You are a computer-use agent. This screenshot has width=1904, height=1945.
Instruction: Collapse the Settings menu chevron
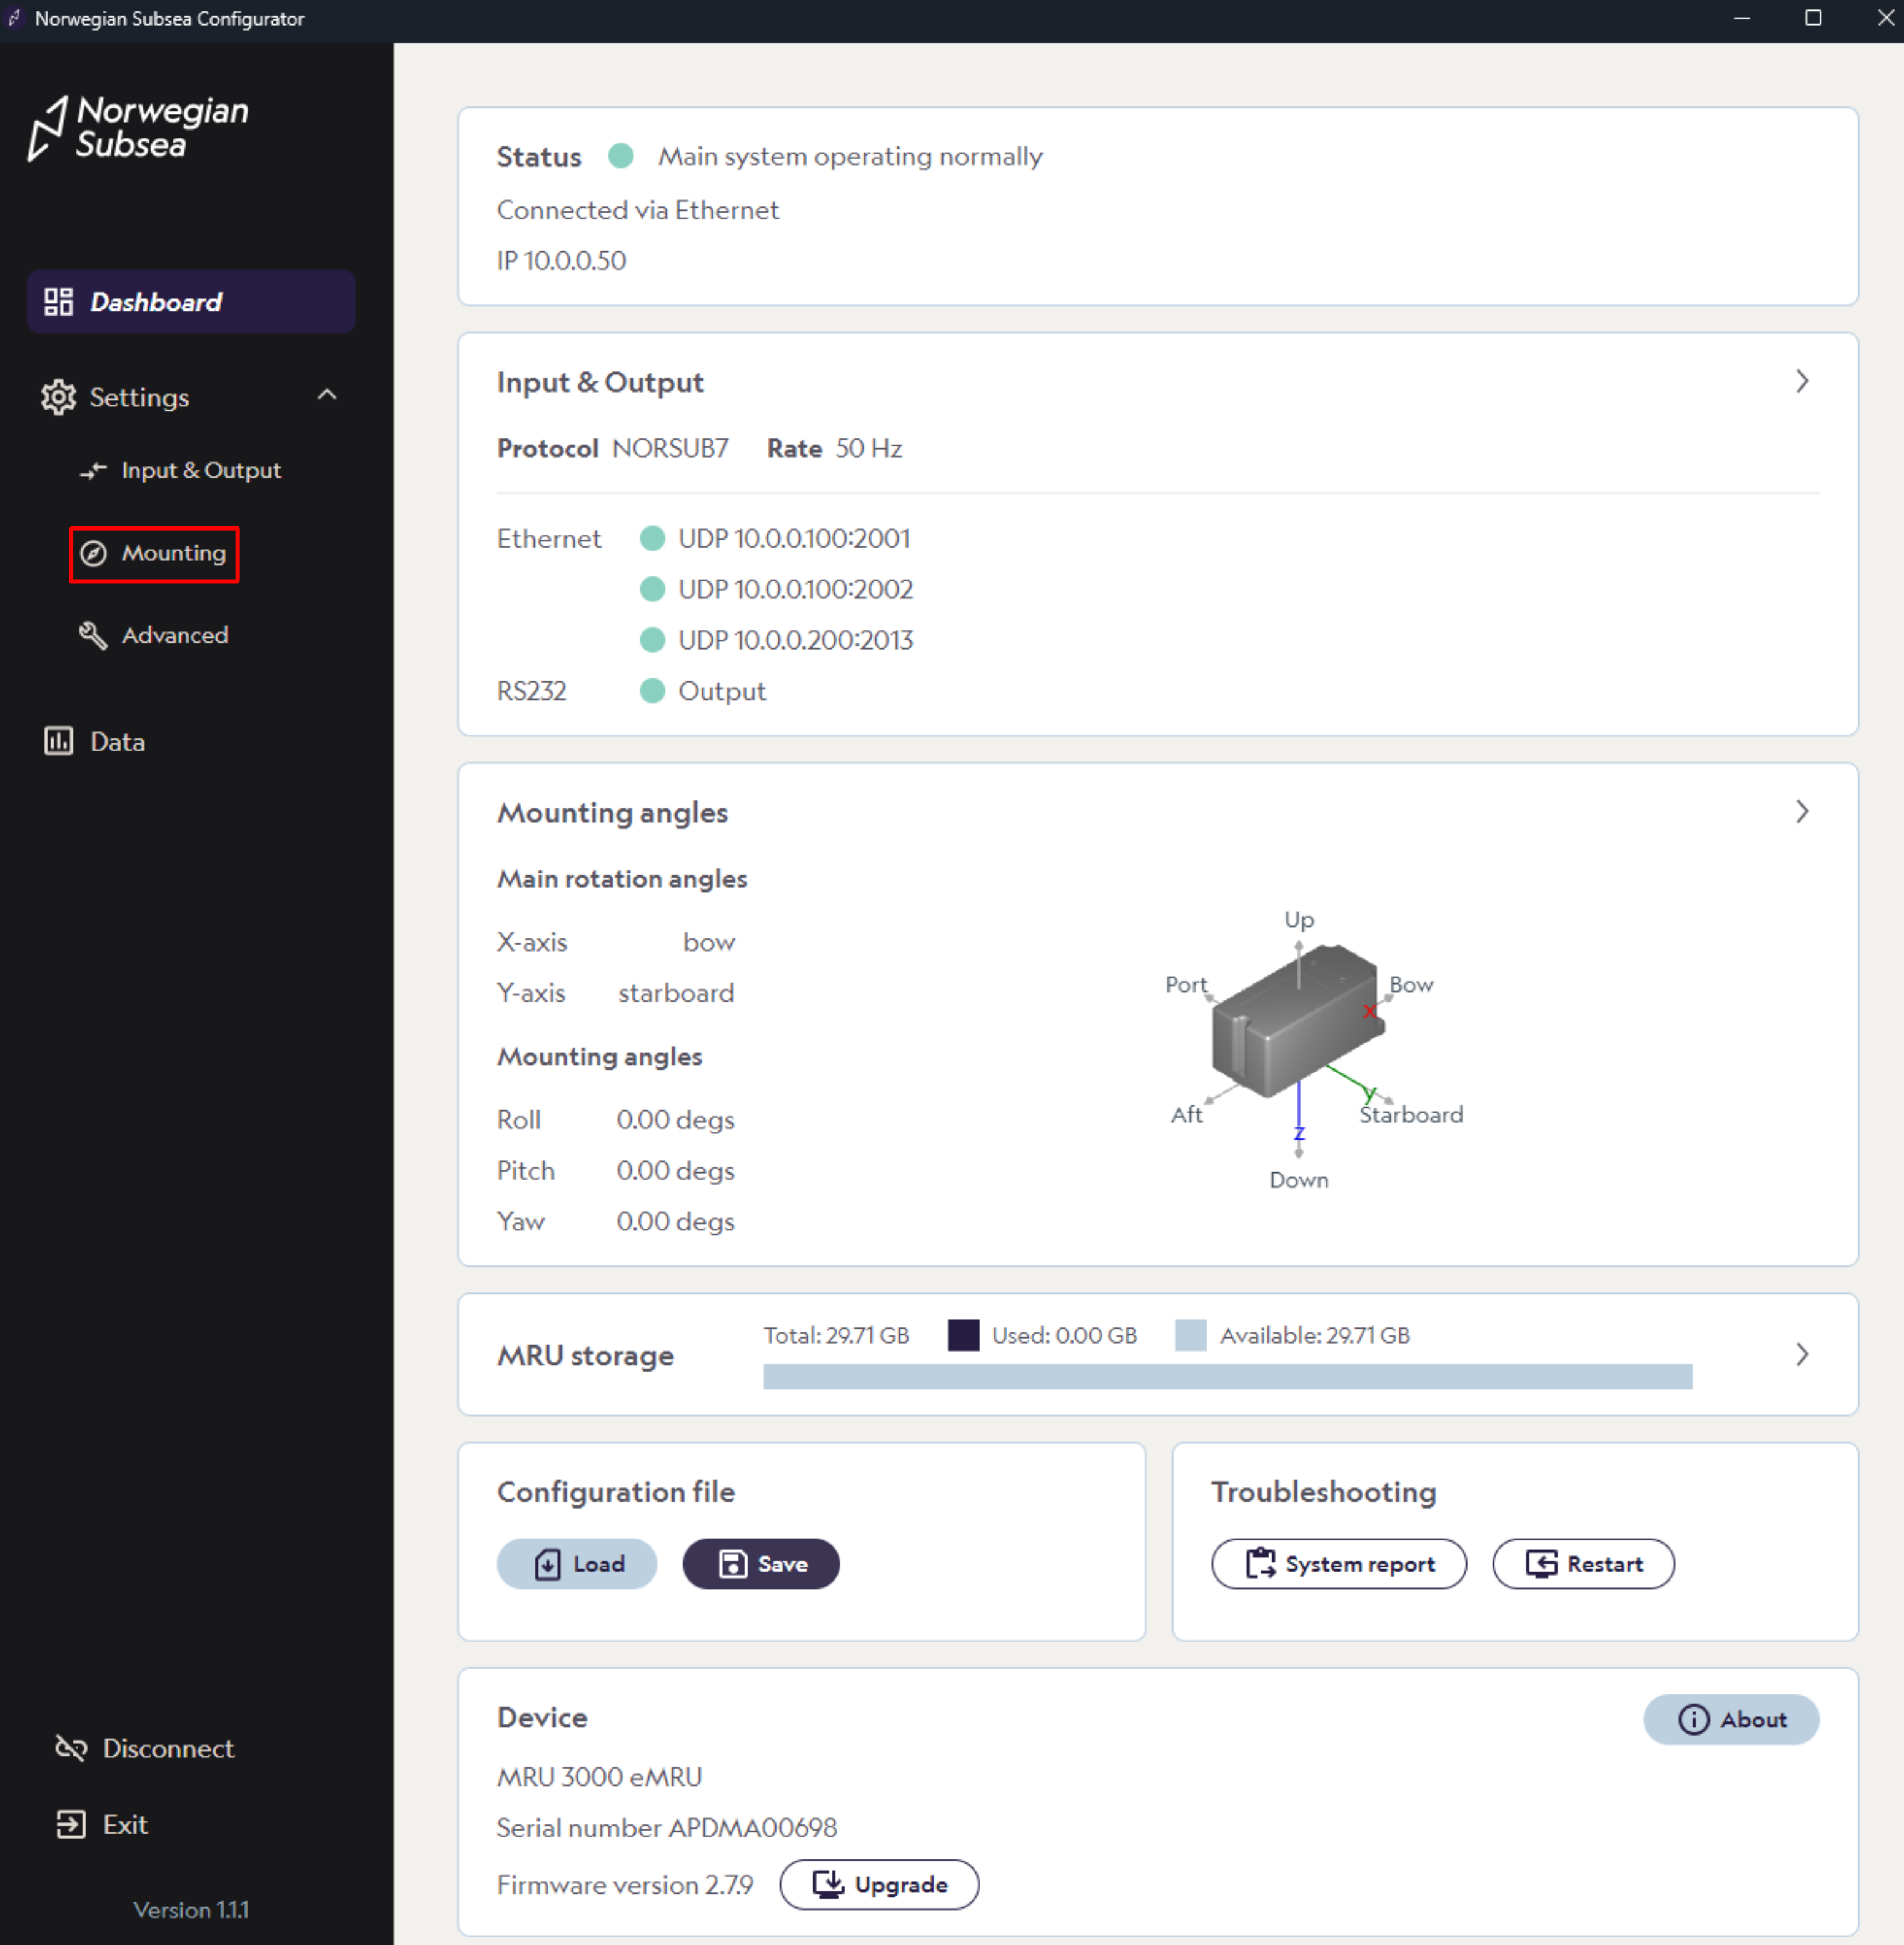[327, 395]
